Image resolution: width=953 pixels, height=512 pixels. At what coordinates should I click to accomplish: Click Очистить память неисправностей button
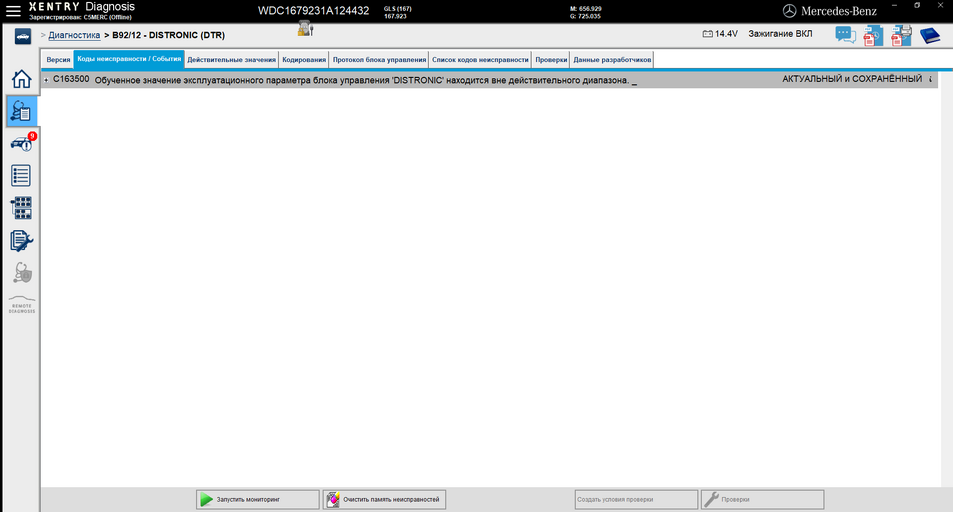[x=385, y=499]
